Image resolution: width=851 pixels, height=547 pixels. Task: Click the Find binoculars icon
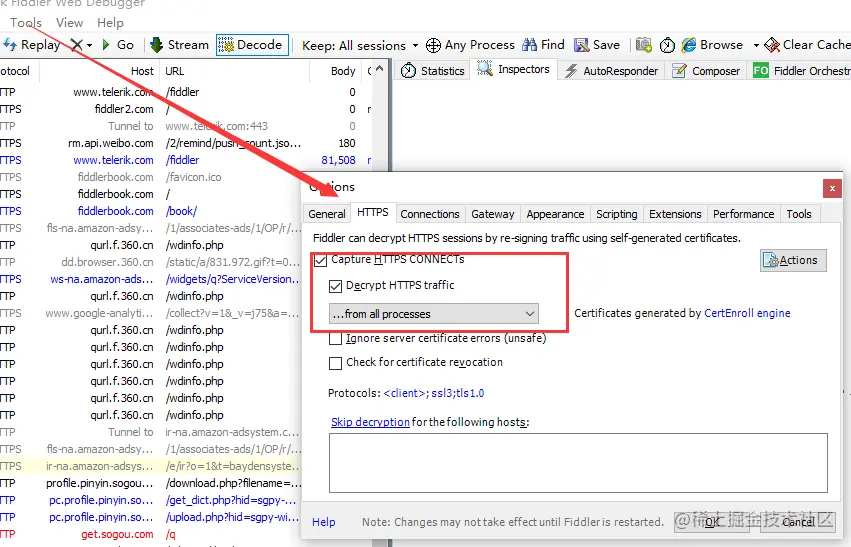click(x=529, y=45)
